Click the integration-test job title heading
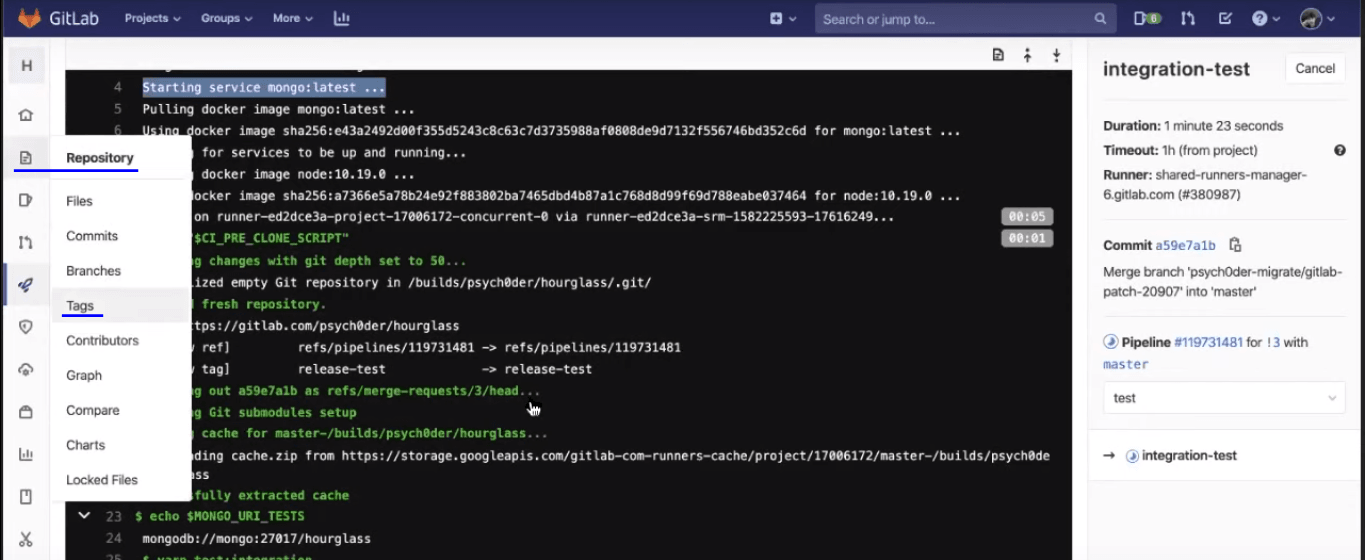 (x=1176, y=69)
